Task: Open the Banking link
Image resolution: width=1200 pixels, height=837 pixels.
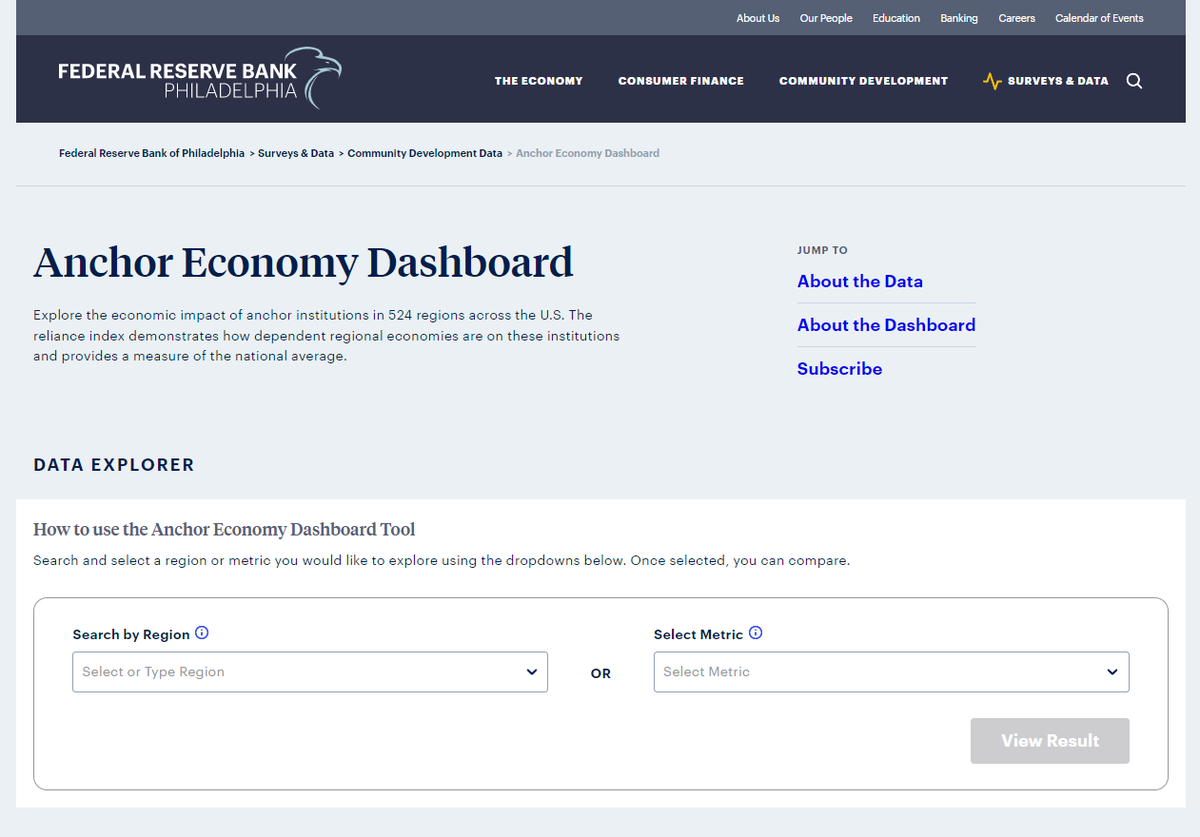Action: pos(959,18)
